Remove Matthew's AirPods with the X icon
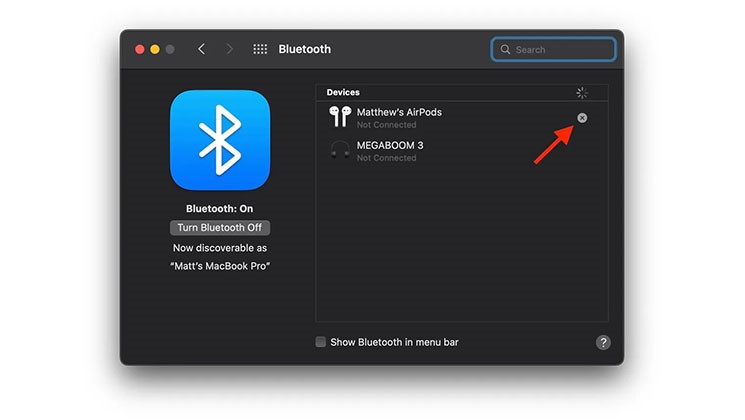Viewport: 745px width, 420px height. click(582, 118)
